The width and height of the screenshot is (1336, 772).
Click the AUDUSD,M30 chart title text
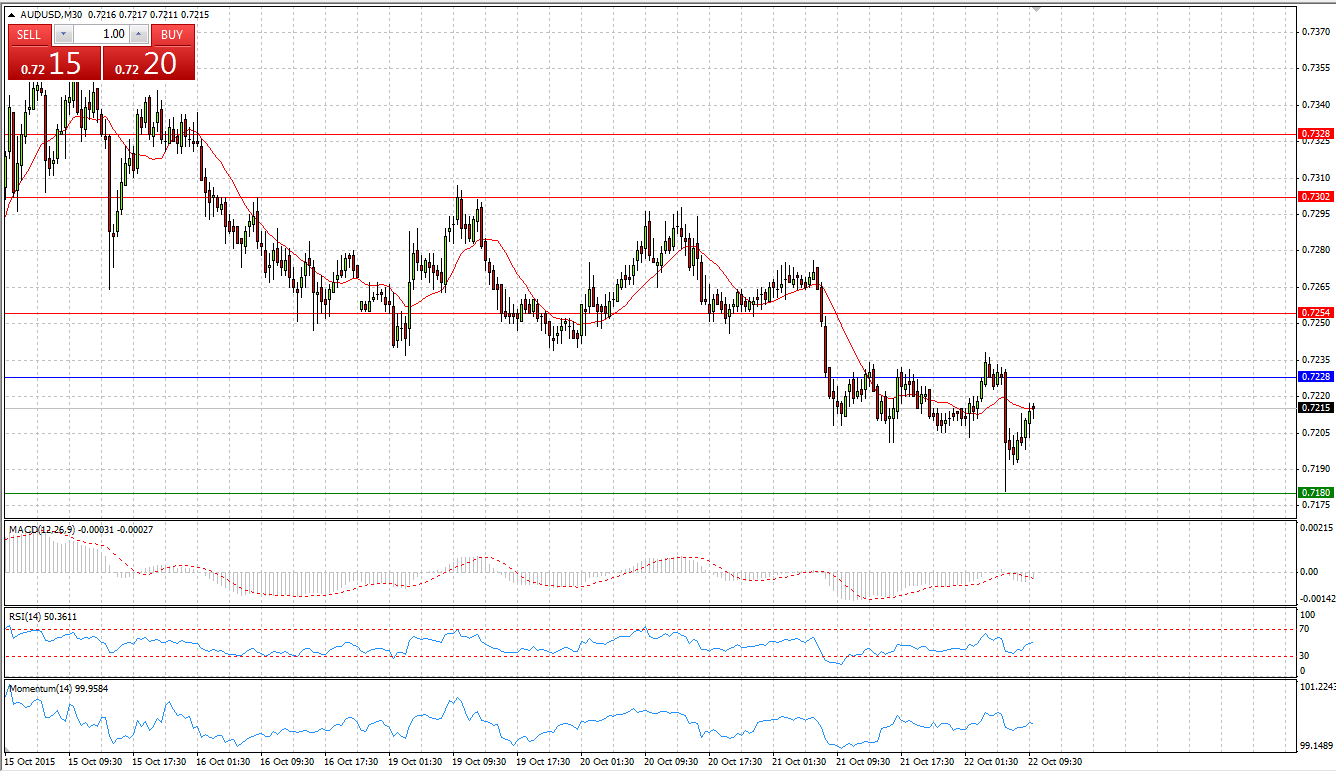pos(50,15)
